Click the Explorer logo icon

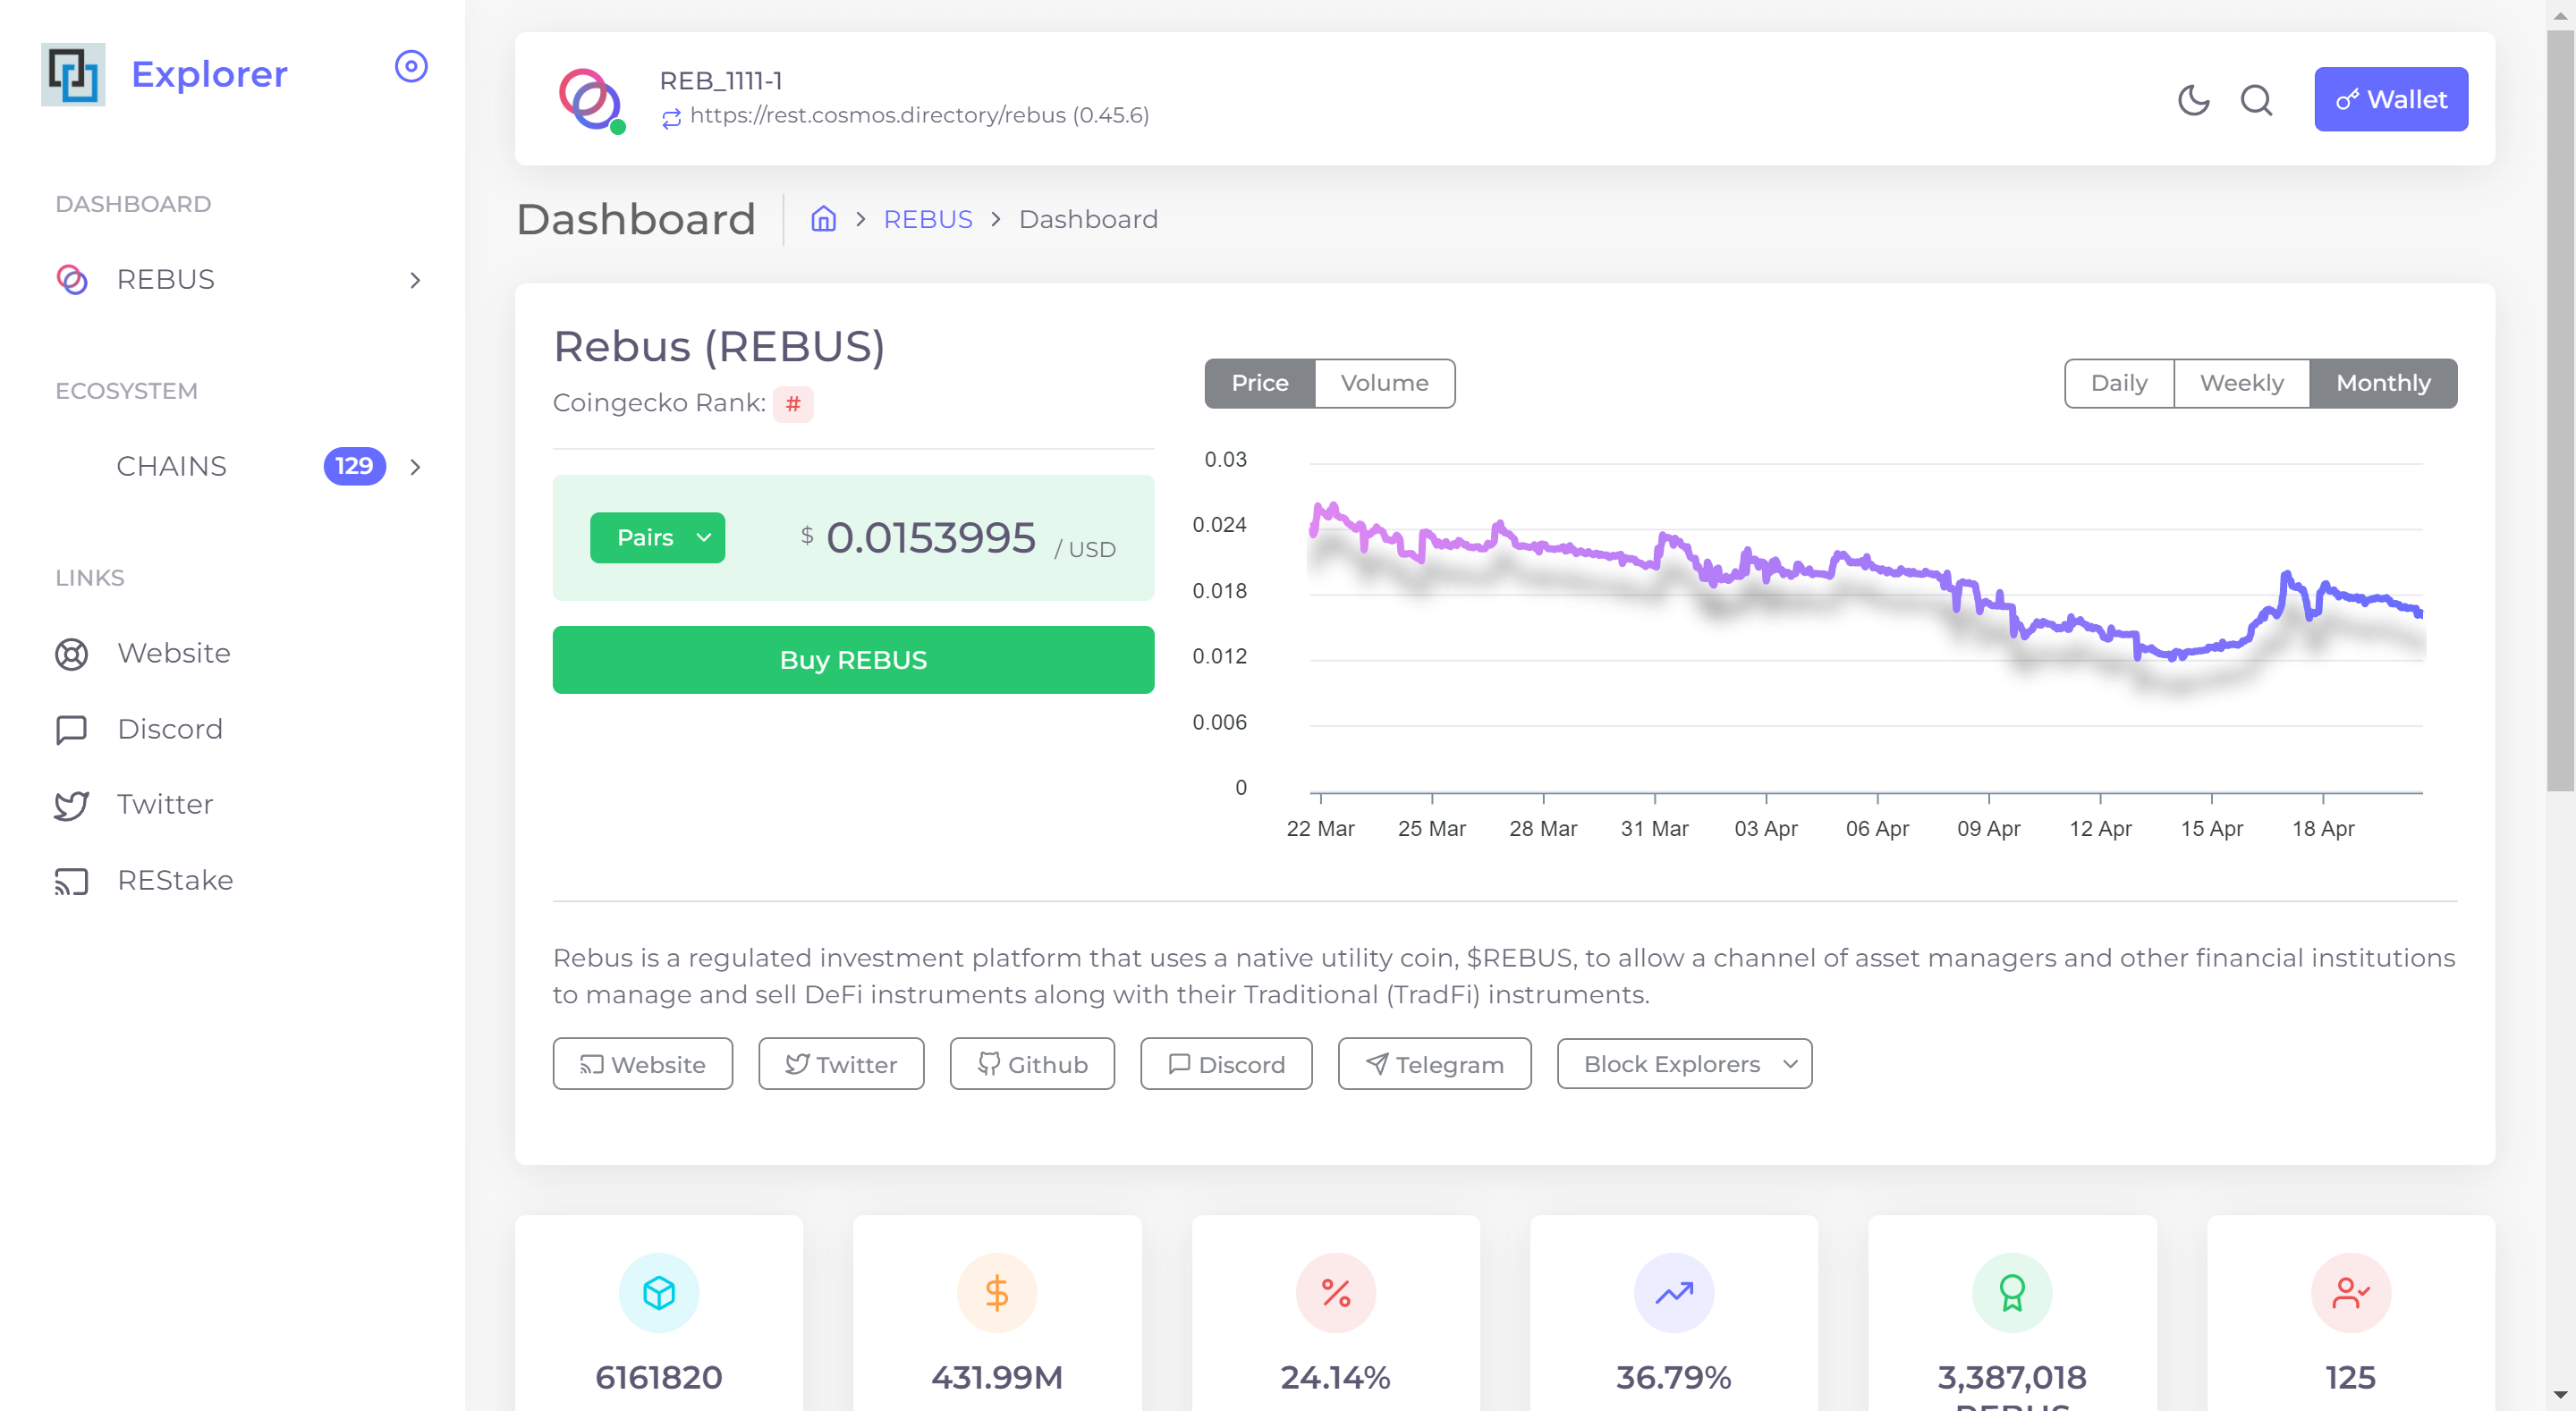pos(73,74)
